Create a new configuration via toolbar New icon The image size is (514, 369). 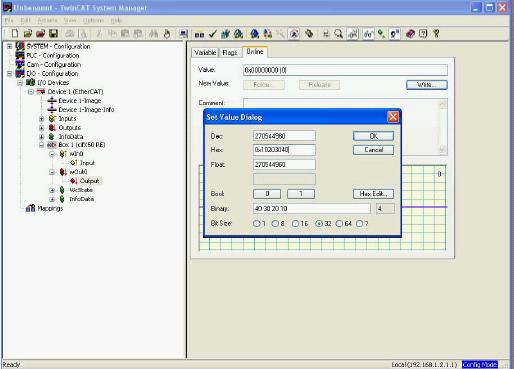(15, 33)
